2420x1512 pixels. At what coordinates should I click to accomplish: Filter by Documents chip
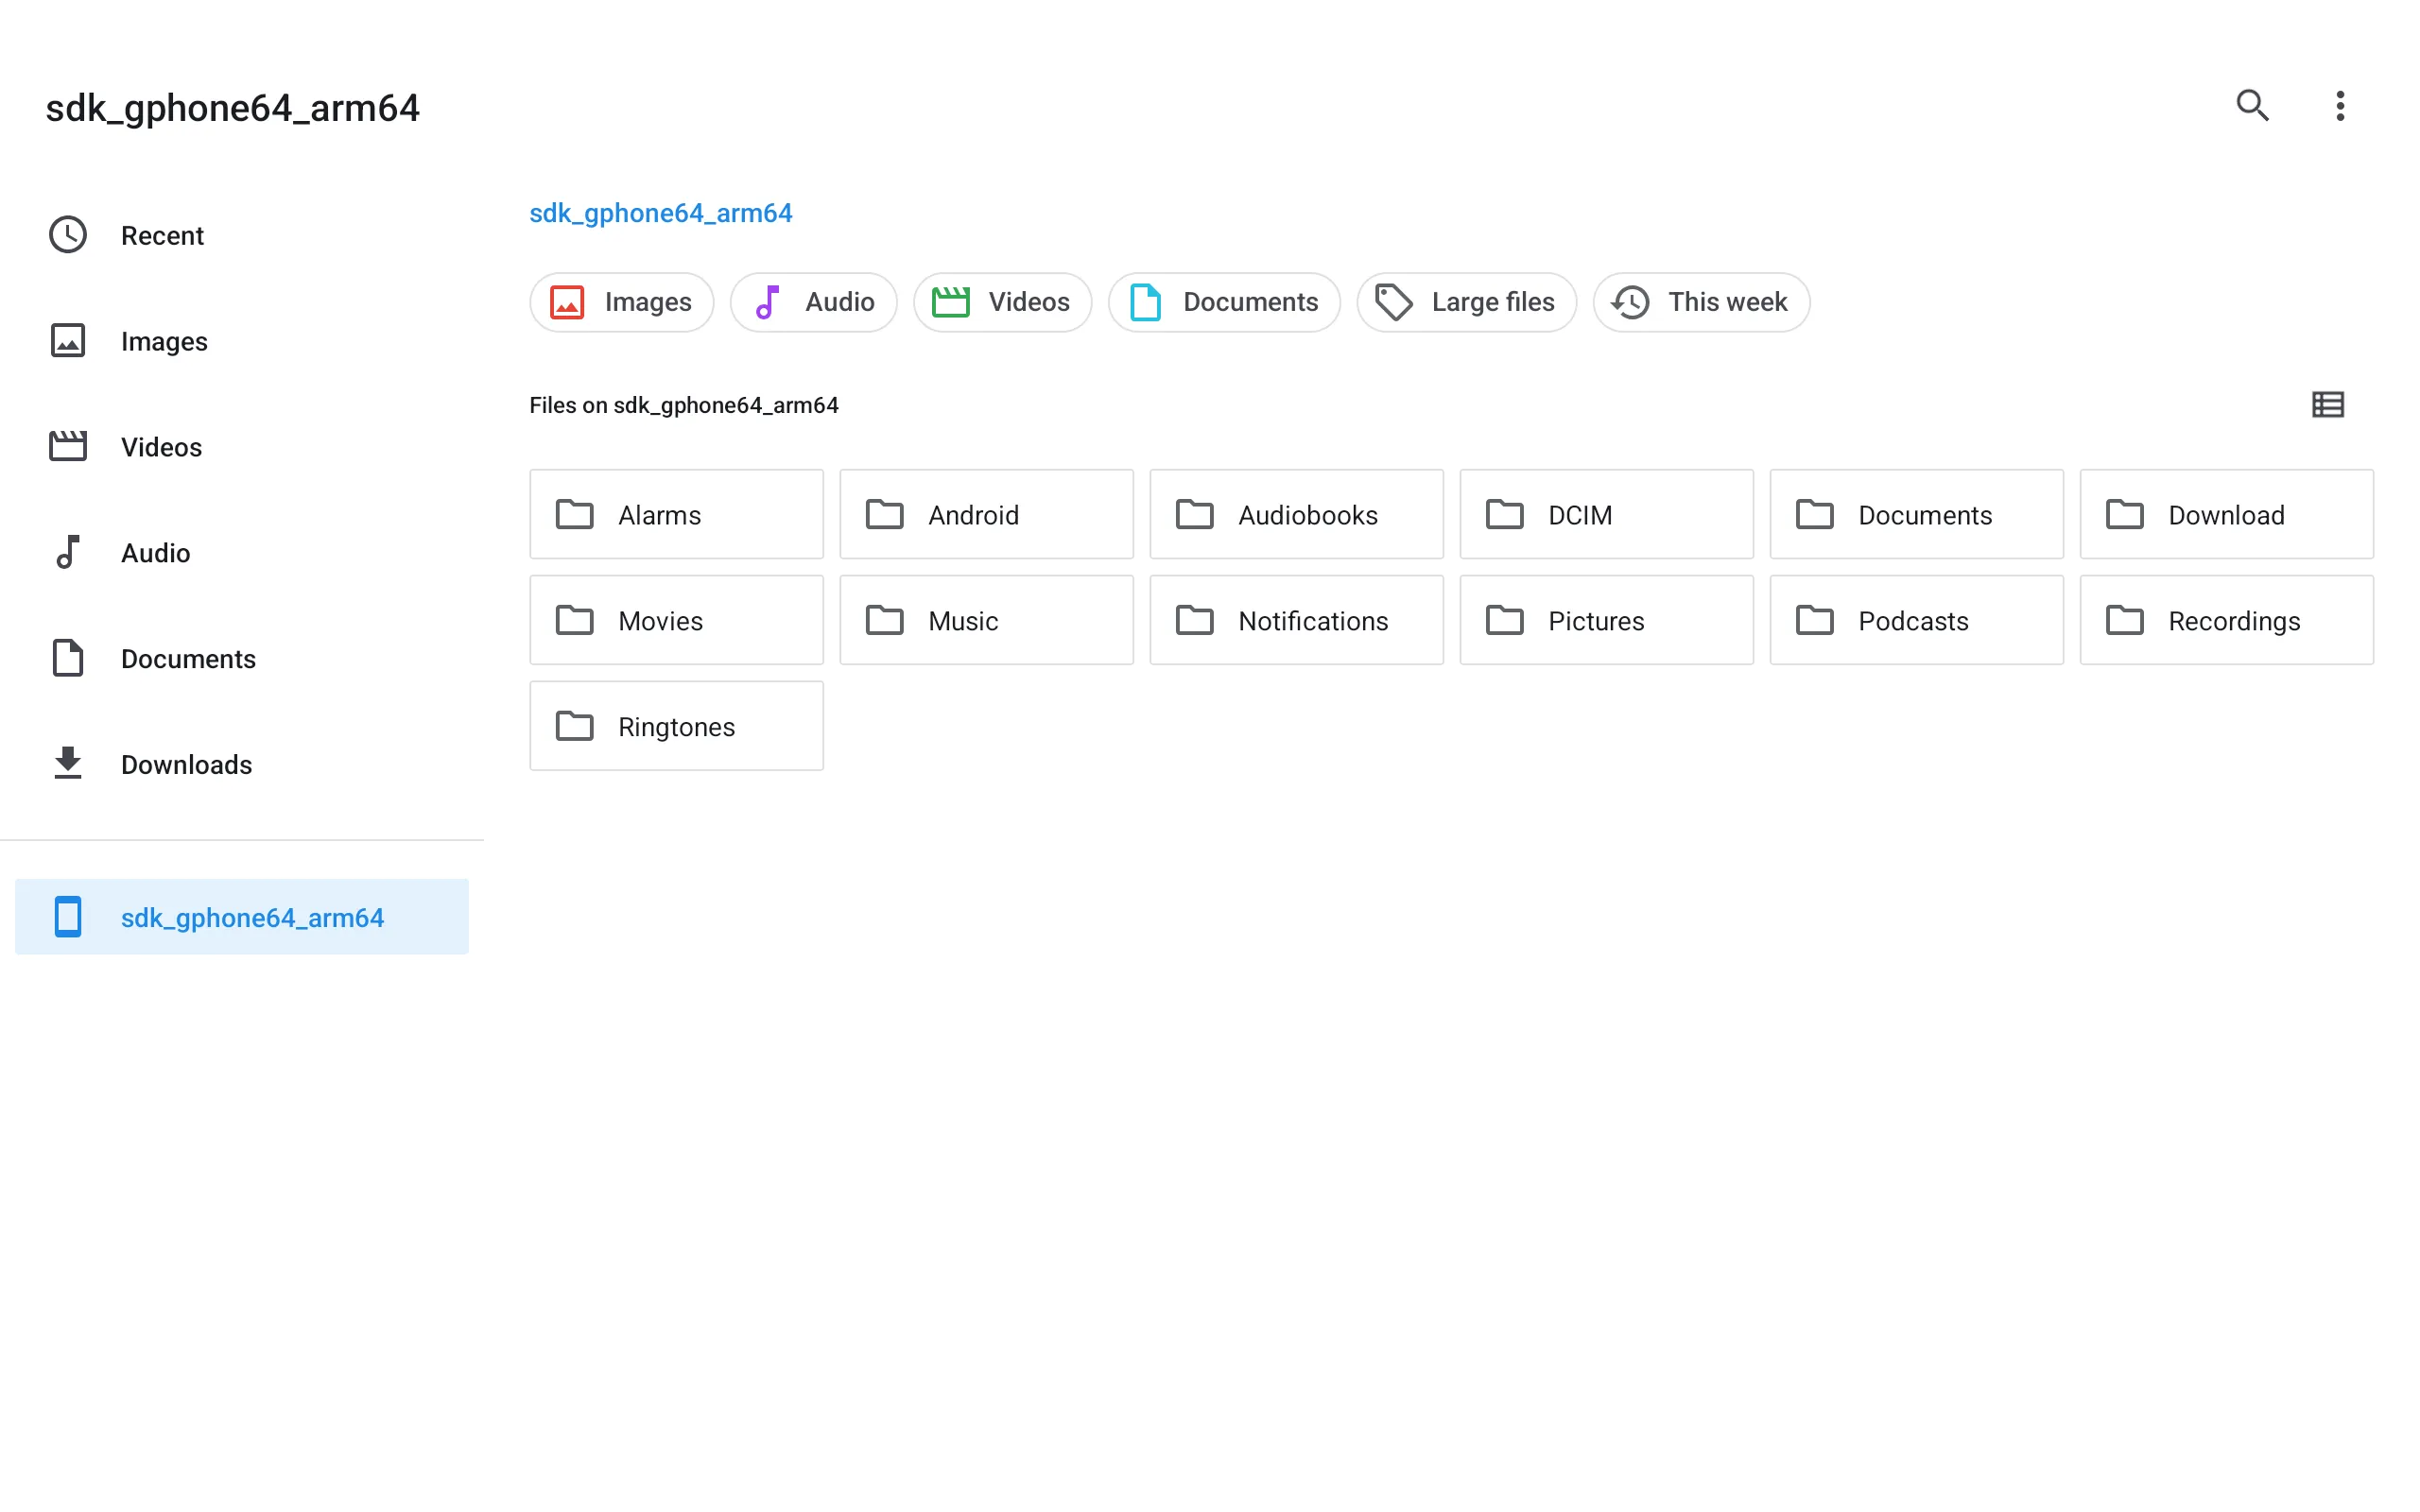coord(1224,302)
